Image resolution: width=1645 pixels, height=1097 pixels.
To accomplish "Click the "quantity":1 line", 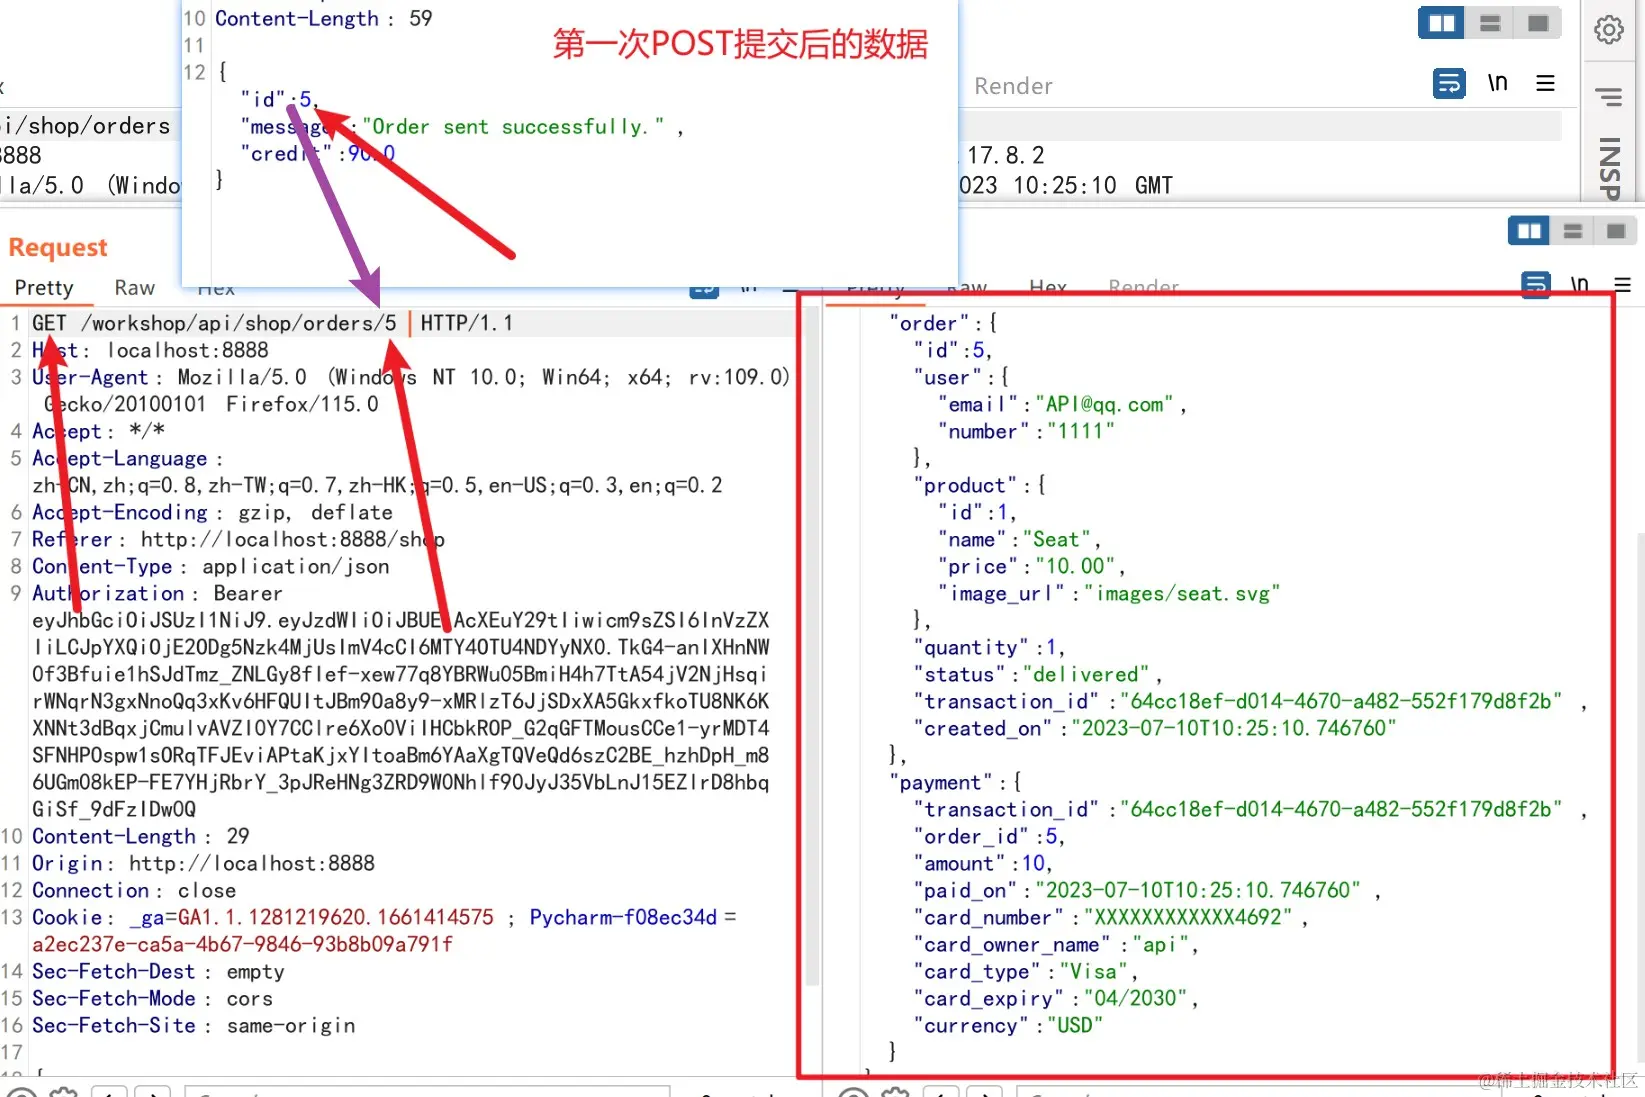I will click(x=989, y=647).
